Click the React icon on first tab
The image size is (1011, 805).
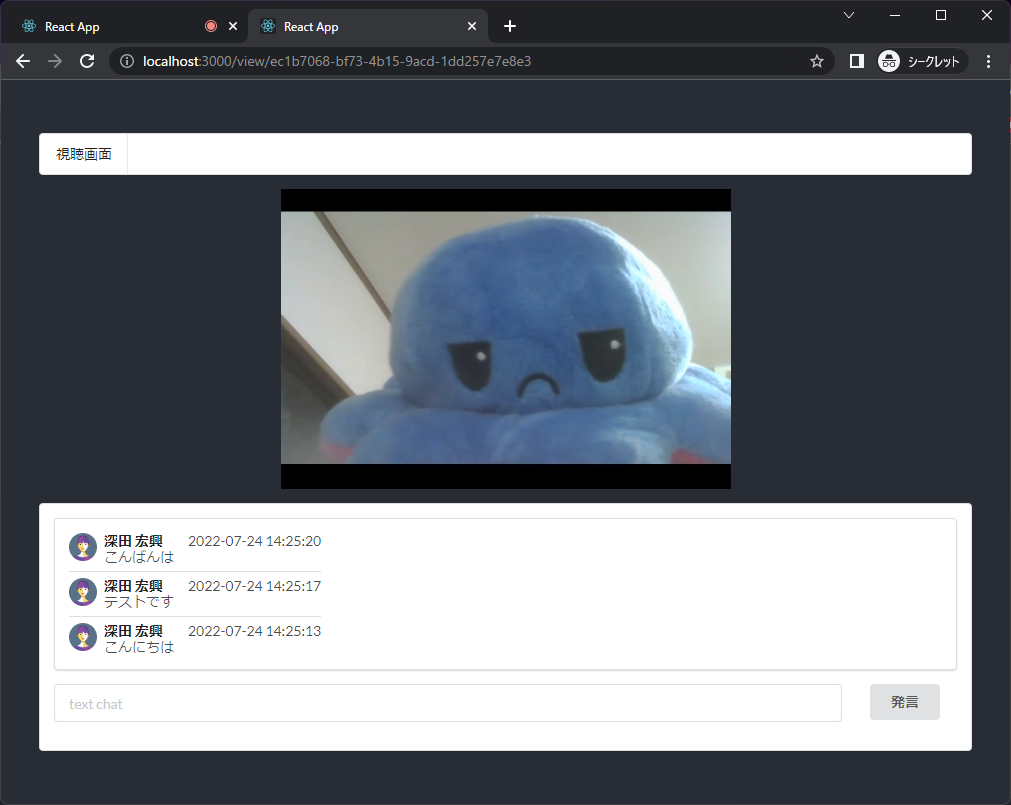[x=29, y=26]
